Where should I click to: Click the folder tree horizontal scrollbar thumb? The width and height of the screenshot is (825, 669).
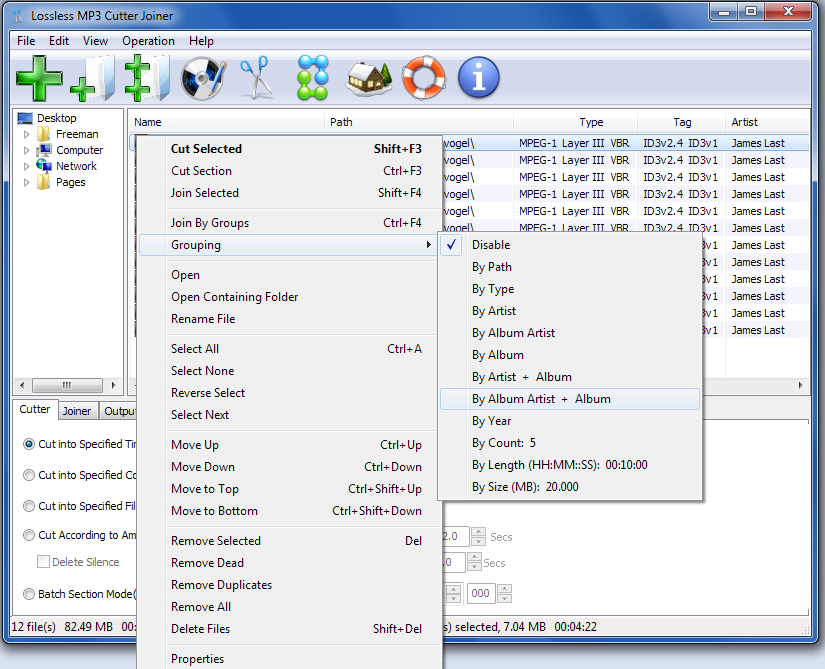(67, 385)
